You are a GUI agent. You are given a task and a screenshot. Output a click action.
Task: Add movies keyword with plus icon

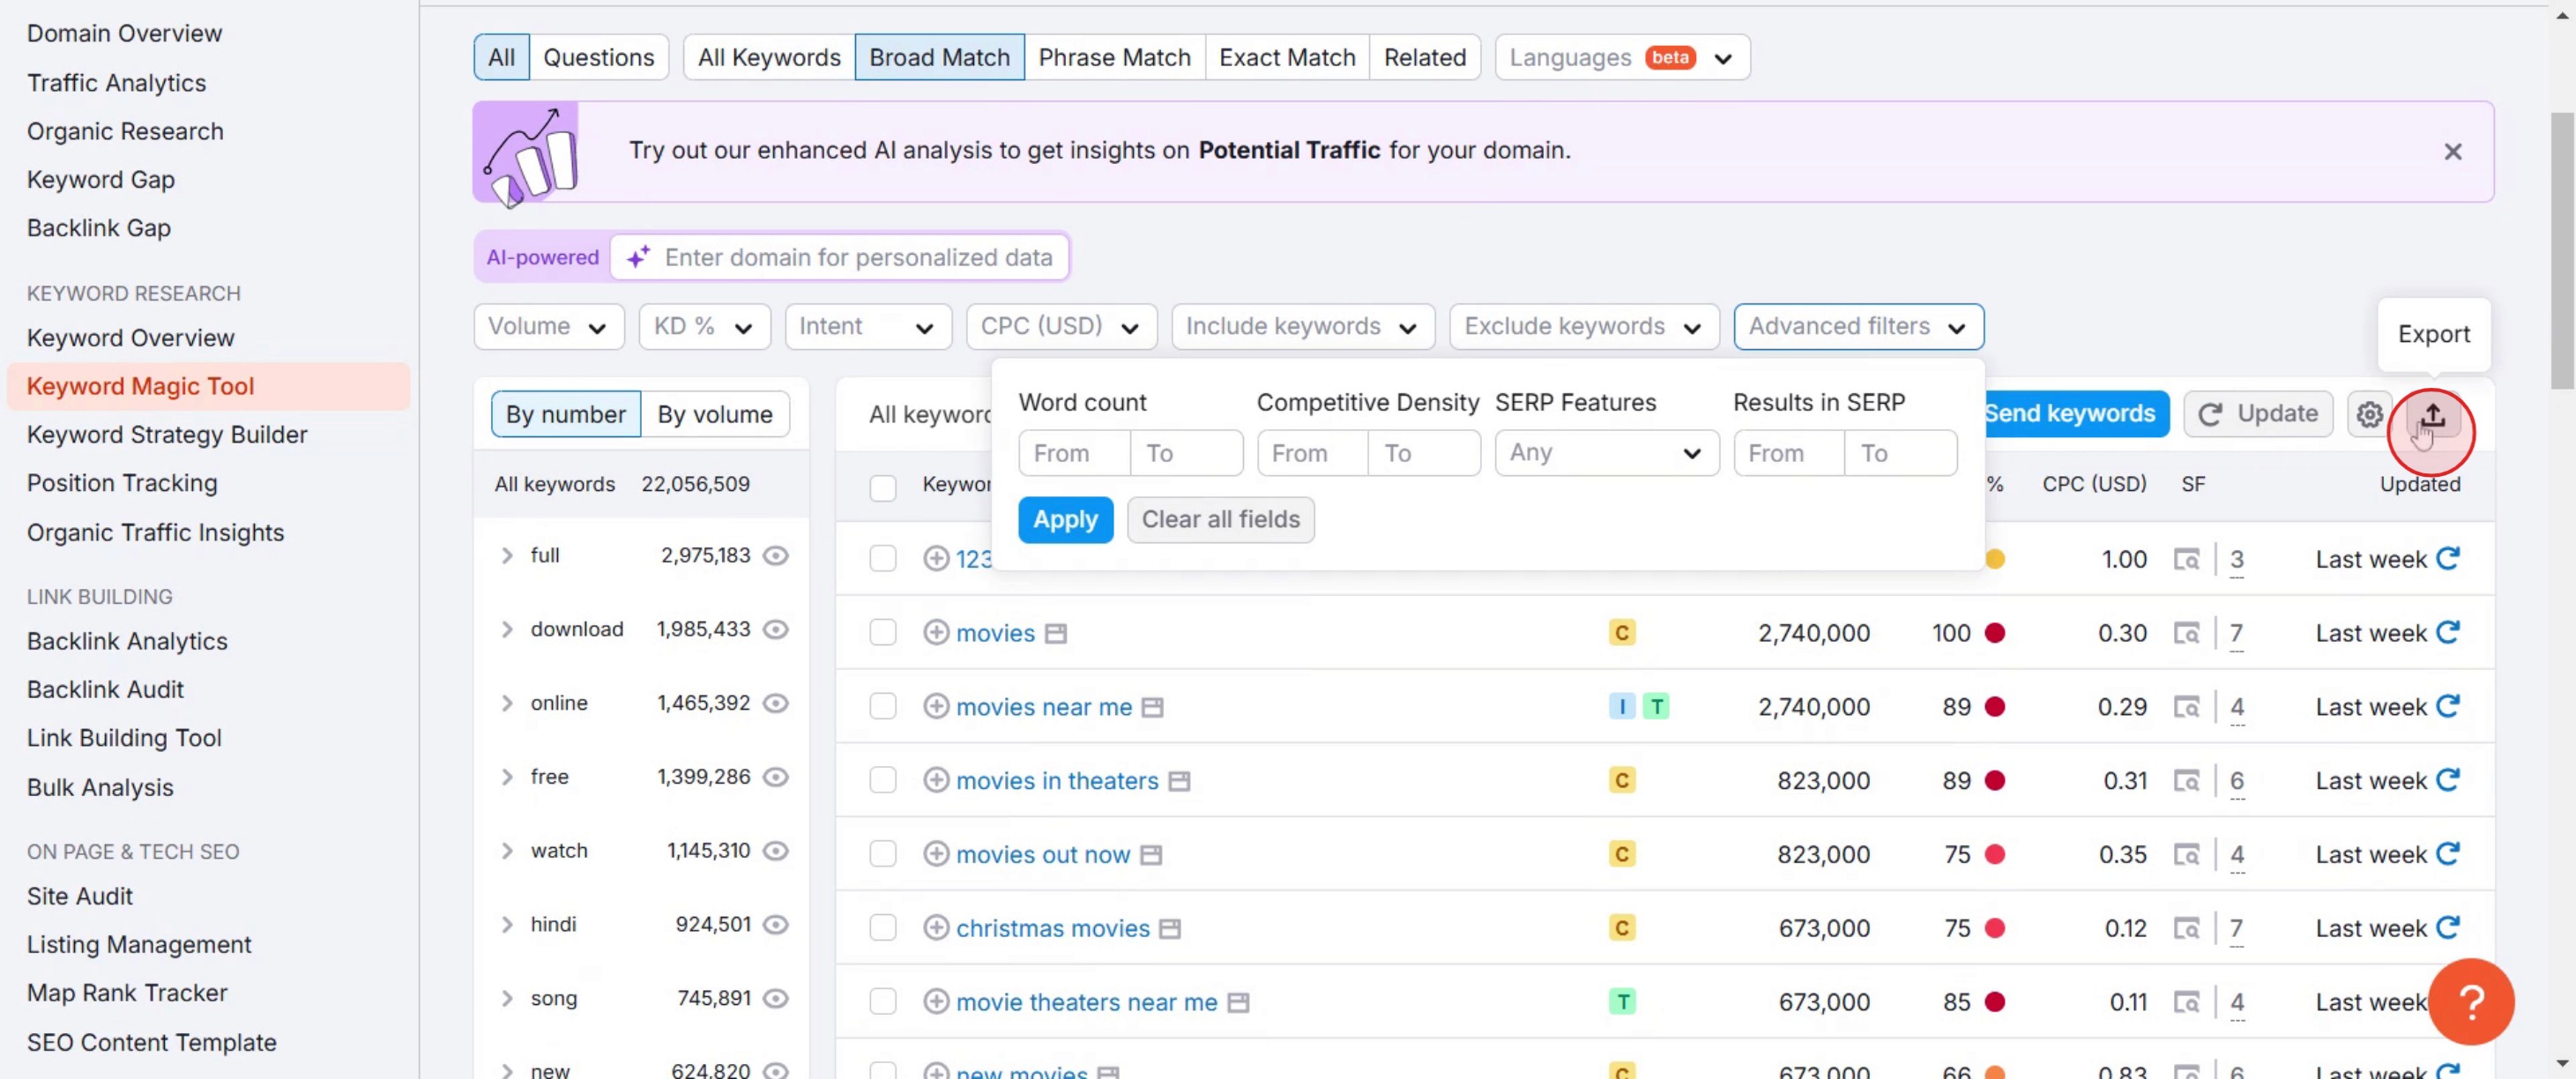pyautogui.click(x=936, y=633)
